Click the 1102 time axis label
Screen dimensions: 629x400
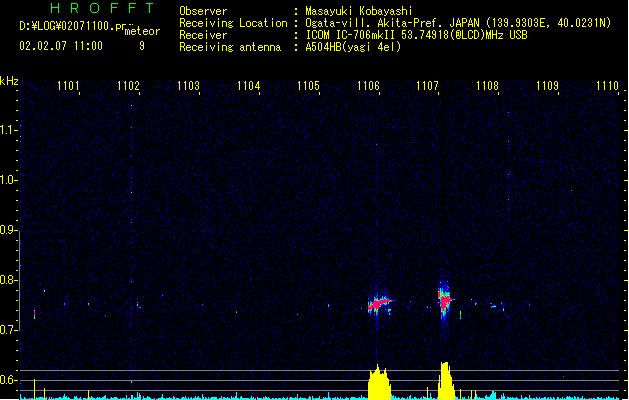pyautogui.click(x=128, y=85)
